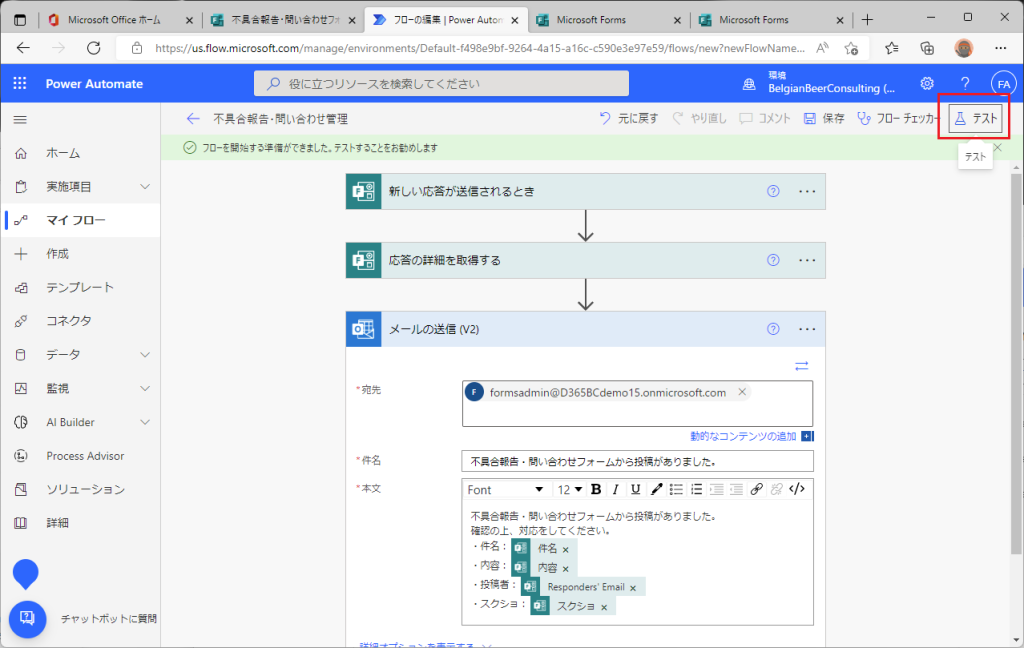
Task: Open ellipsis menu for メールの送信 (V2) step
Action: pyautogui.click(x=807, y=329)
